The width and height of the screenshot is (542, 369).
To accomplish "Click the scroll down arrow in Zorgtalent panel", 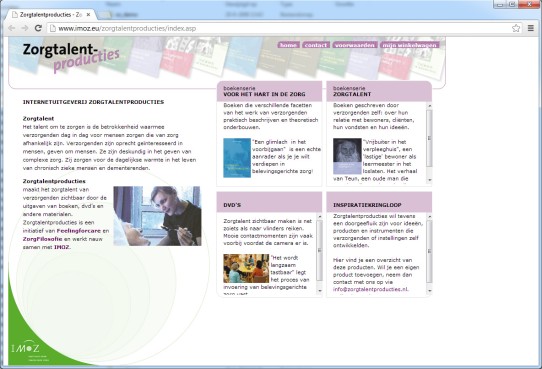I will click(430, 180).
